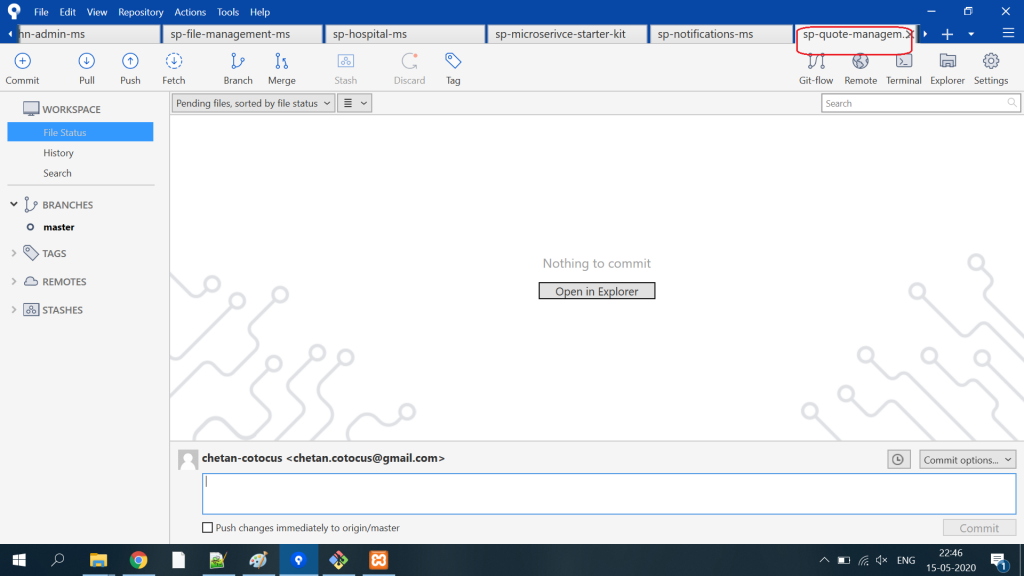Add a Tag from toolbar
This screenshot has width=1024, height=576.
tap(453, 61)
